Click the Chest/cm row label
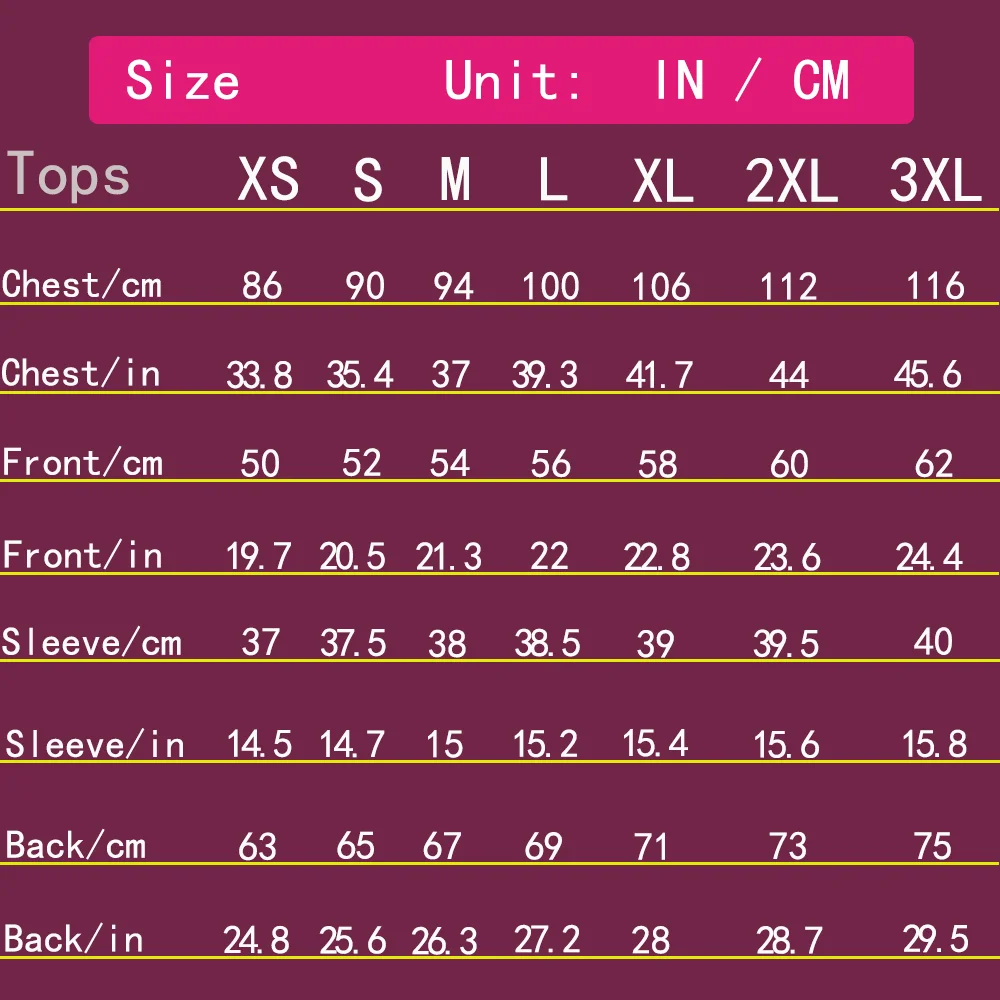Image resolution: width=1000 pixels, height=1000 pixels. point(82,285)
